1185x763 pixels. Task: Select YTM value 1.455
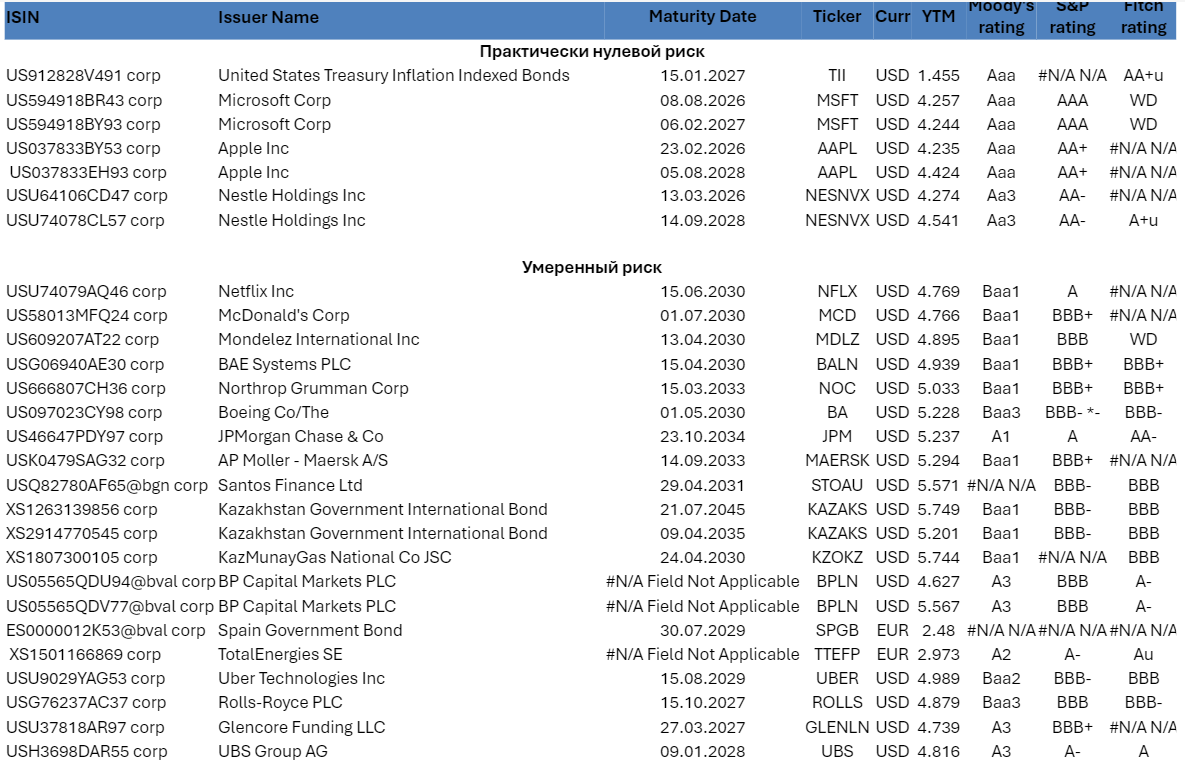click(938, 76)
